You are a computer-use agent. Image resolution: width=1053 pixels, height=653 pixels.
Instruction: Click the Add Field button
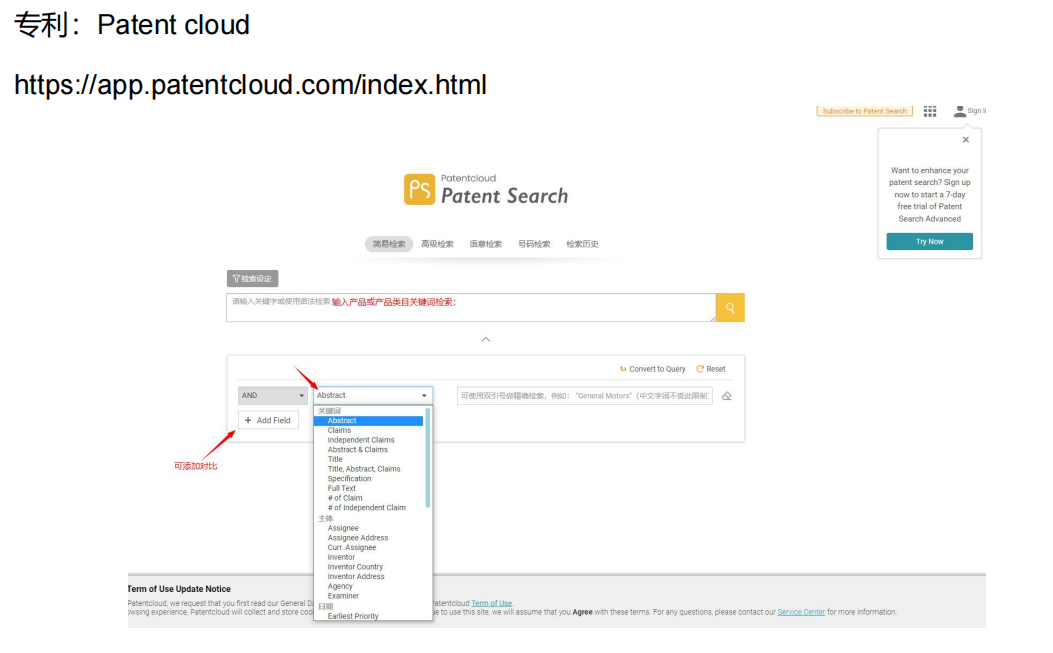268,421
